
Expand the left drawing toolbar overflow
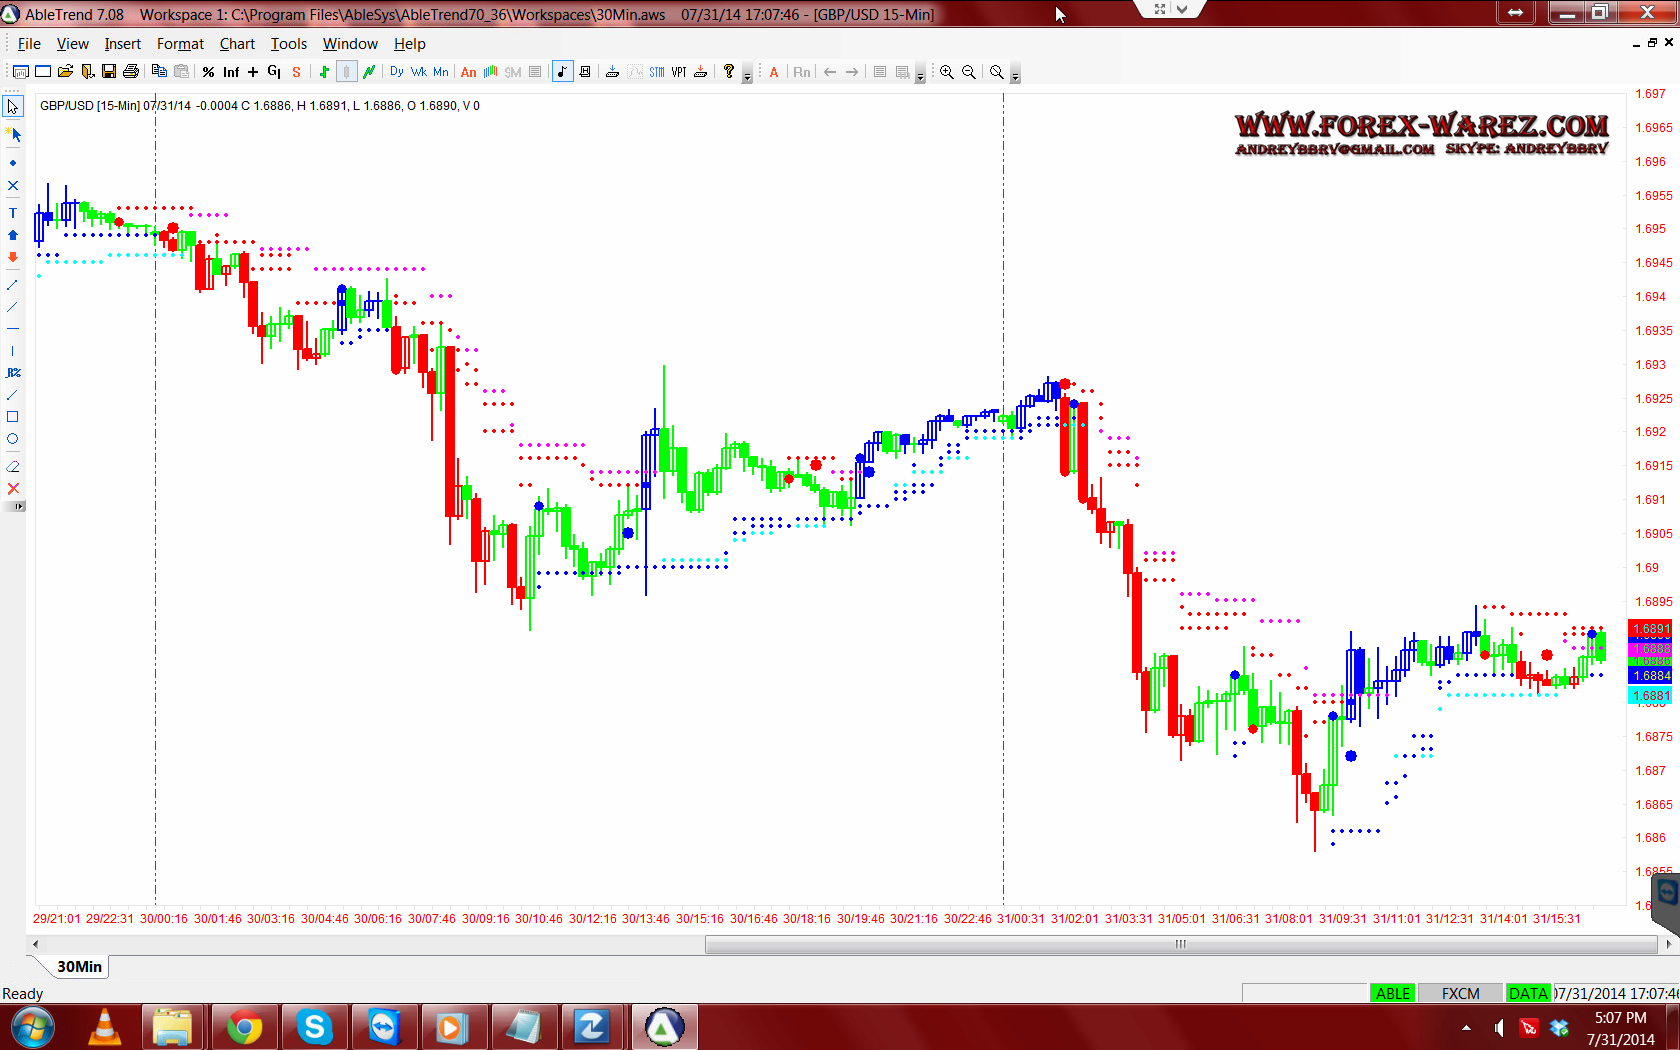click(16, 507)
